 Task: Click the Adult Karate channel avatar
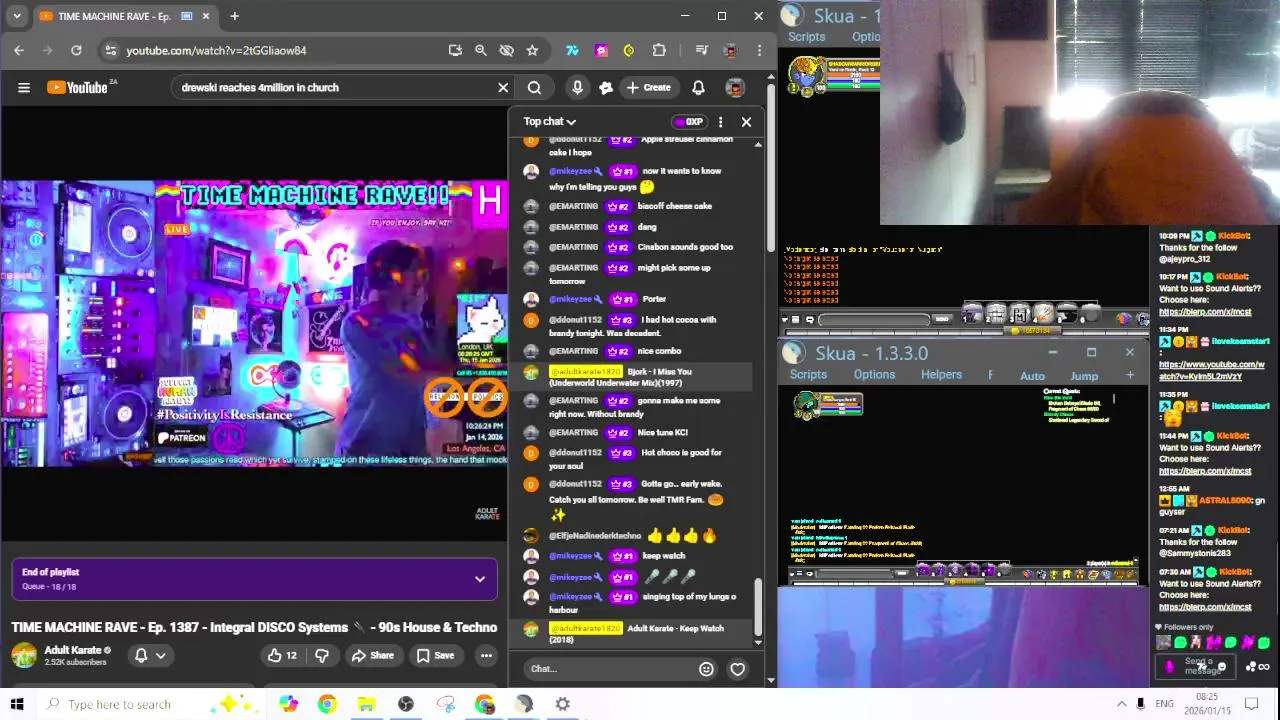click(x=24, y=656)
